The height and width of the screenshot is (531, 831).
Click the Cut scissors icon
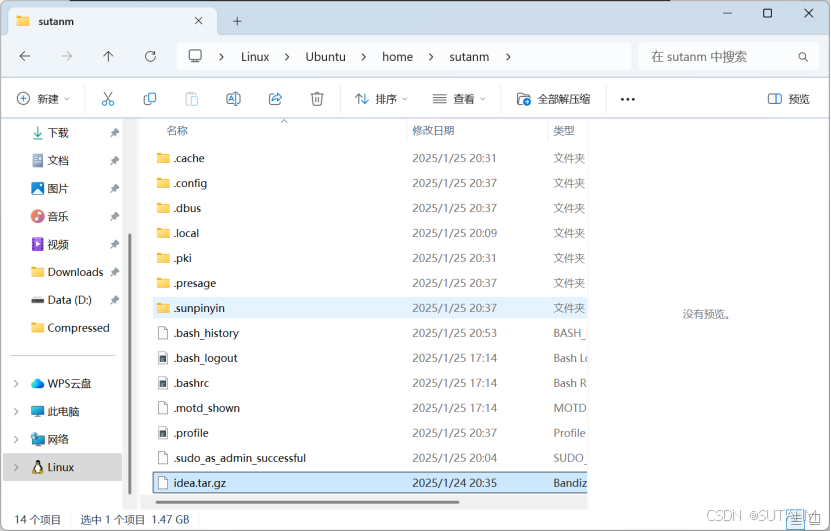(x=108, y=99)
